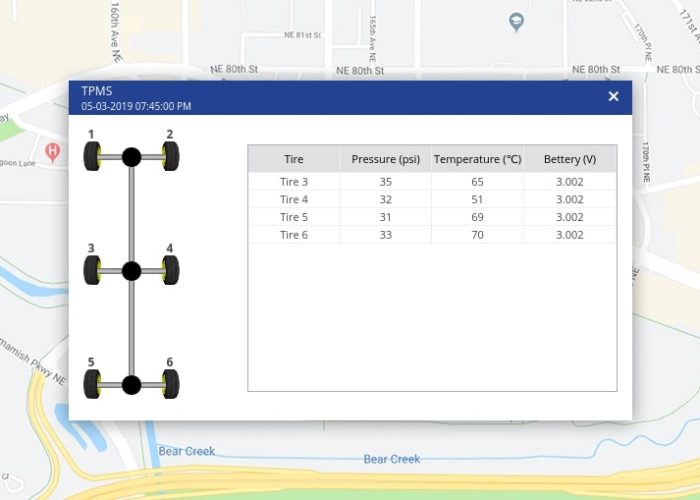Click the hospital marker on the map

point(53,152)
